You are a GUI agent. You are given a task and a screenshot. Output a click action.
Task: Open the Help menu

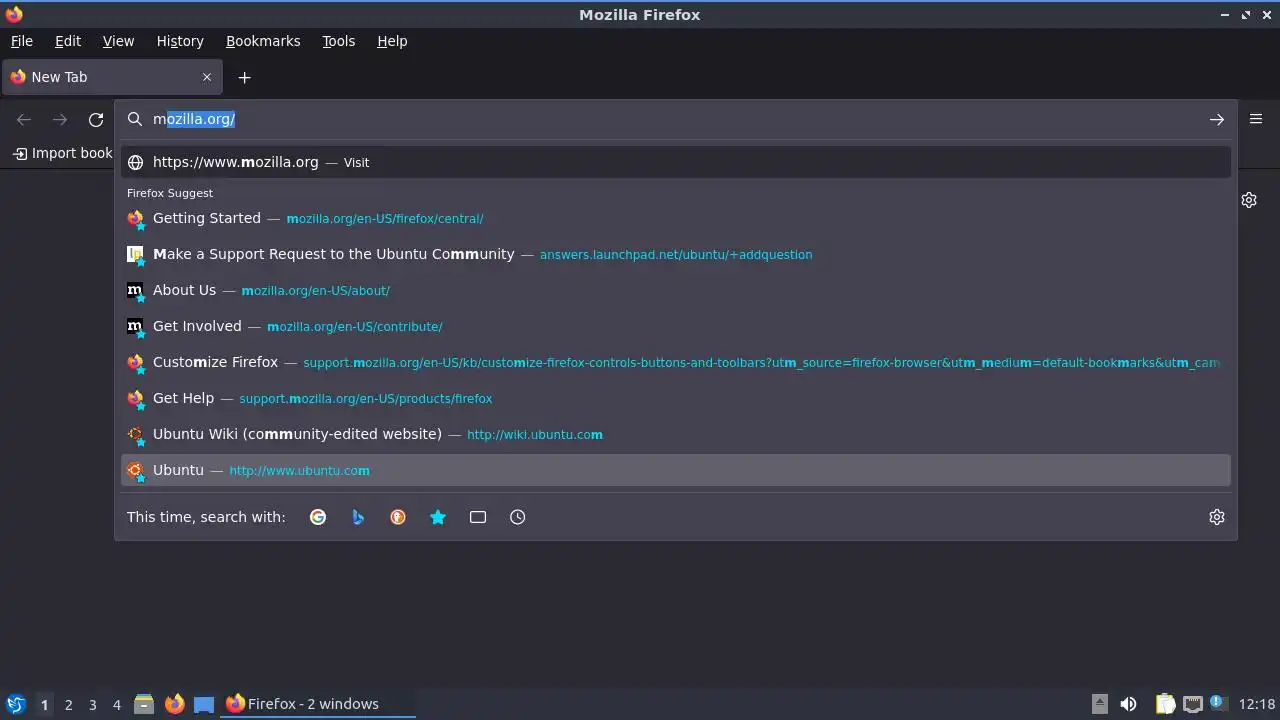(392, 41)
